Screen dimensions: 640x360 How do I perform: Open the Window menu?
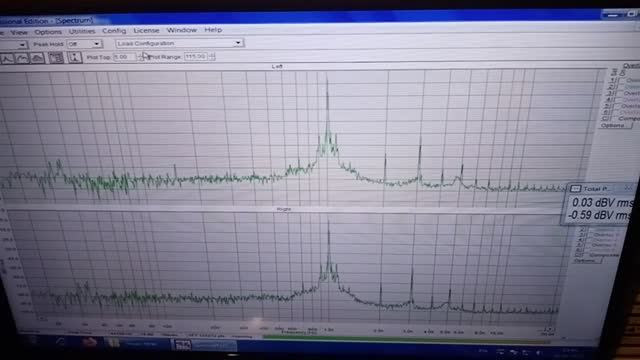181,30
